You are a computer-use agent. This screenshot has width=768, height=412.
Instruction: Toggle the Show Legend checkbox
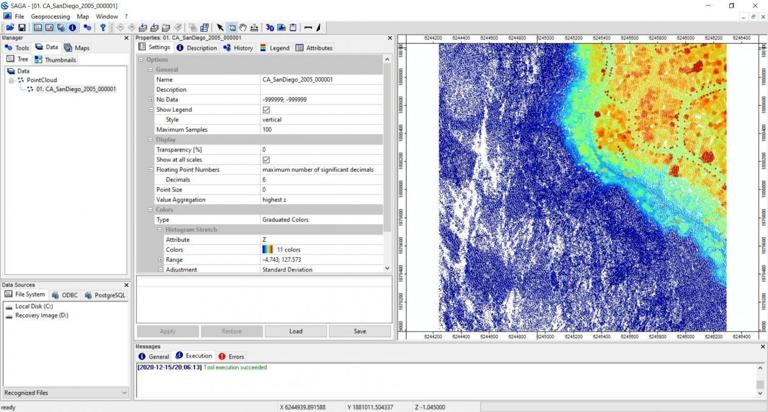tap(266, 110)
